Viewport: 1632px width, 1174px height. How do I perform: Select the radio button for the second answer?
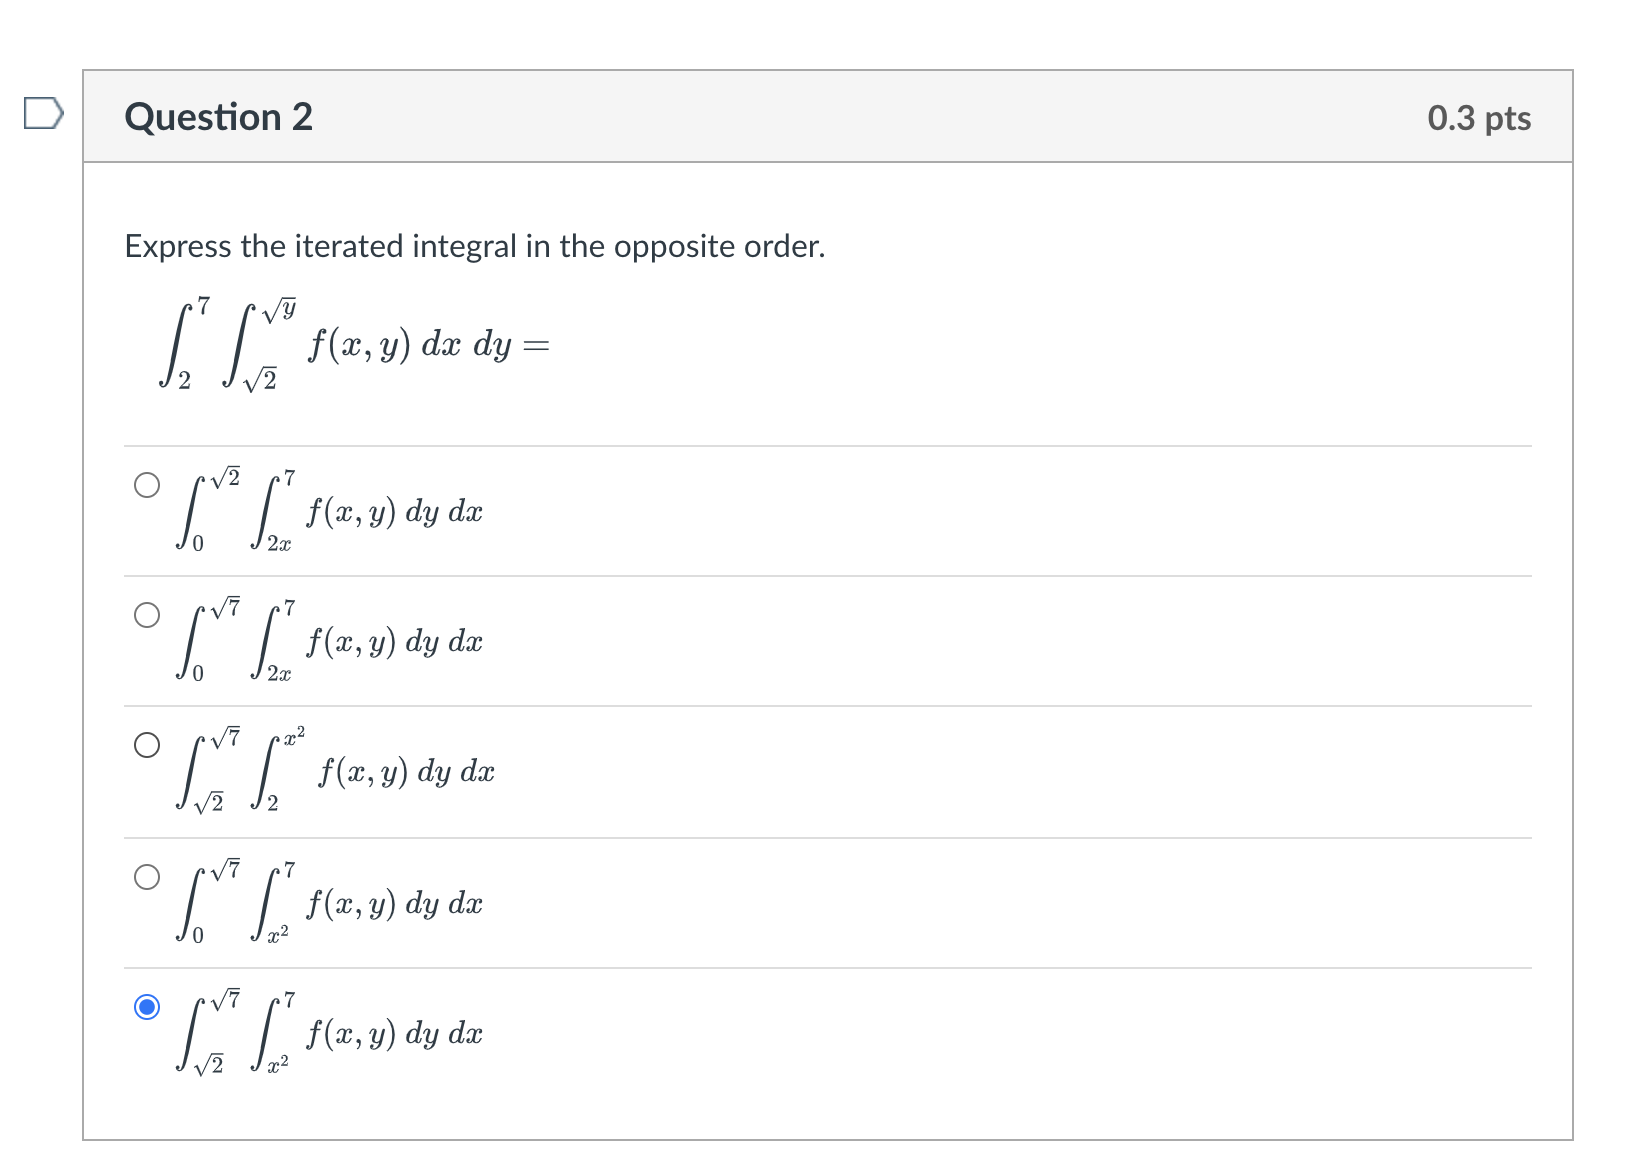click(147, 616)
